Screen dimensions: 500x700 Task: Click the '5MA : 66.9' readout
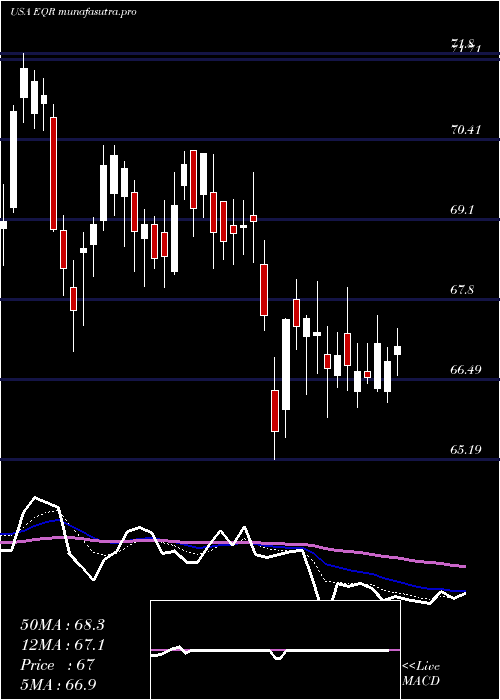tap(59, 685)
